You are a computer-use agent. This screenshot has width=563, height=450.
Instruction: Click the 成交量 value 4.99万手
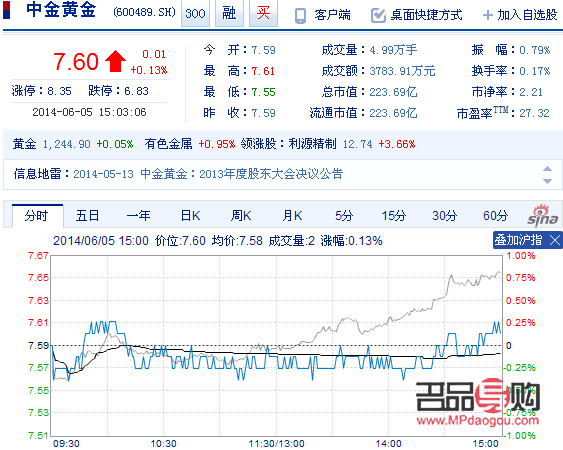(393, 50)
